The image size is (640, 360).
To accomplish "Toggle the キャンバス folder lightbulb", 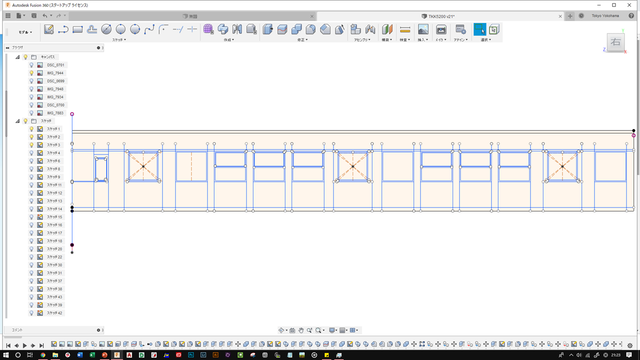I will coord(25,57).
